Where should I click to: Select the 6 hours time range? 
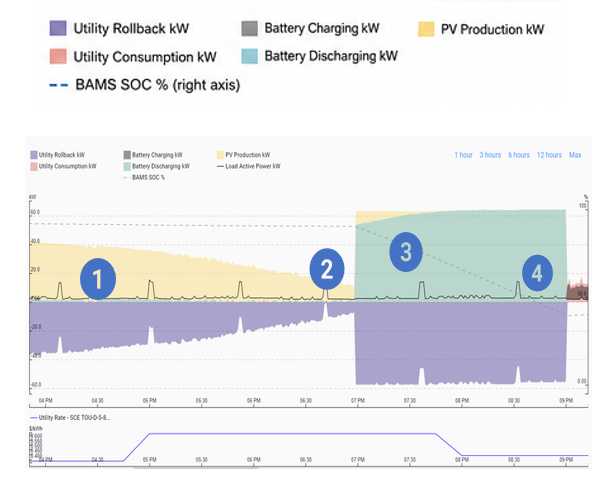(519, 155)
